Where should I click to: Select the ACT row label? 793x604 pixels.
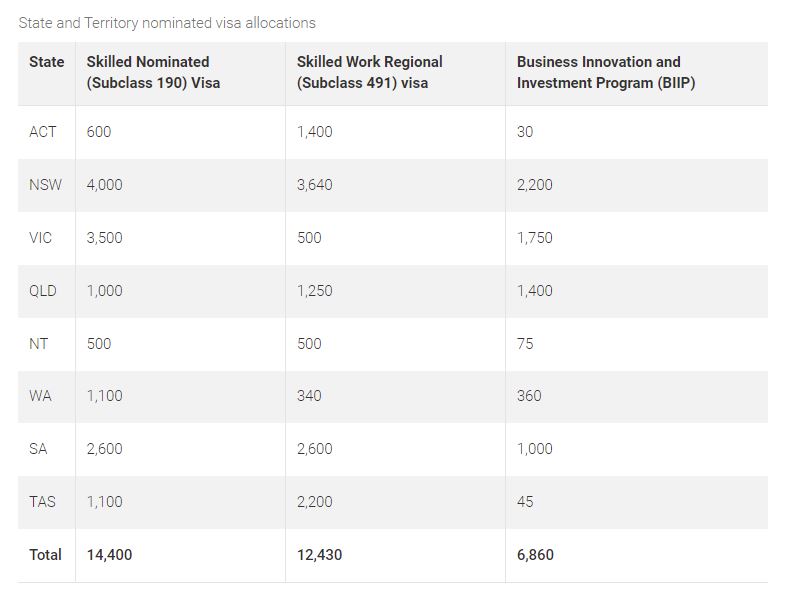(43, 132)
